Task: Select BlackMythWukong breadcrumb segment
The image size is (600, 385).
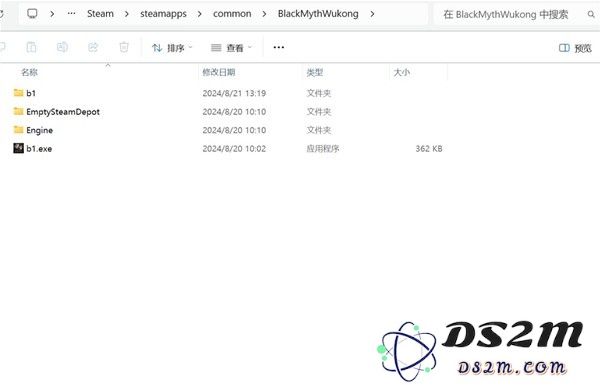Action: tap(318, 14)
